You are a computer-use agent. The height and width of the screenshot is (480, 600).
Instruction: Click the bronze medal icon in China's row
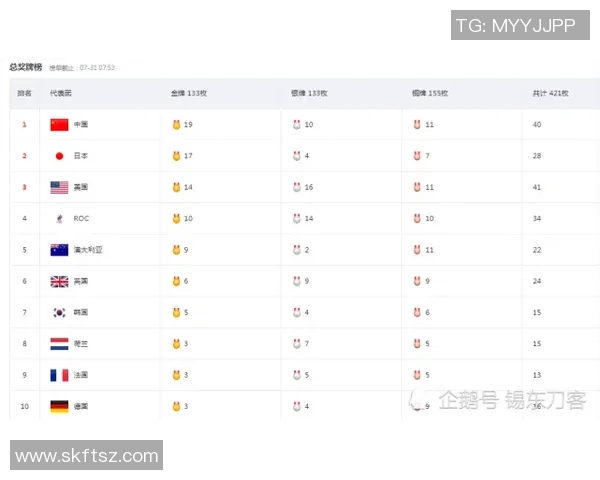(417, 124)
